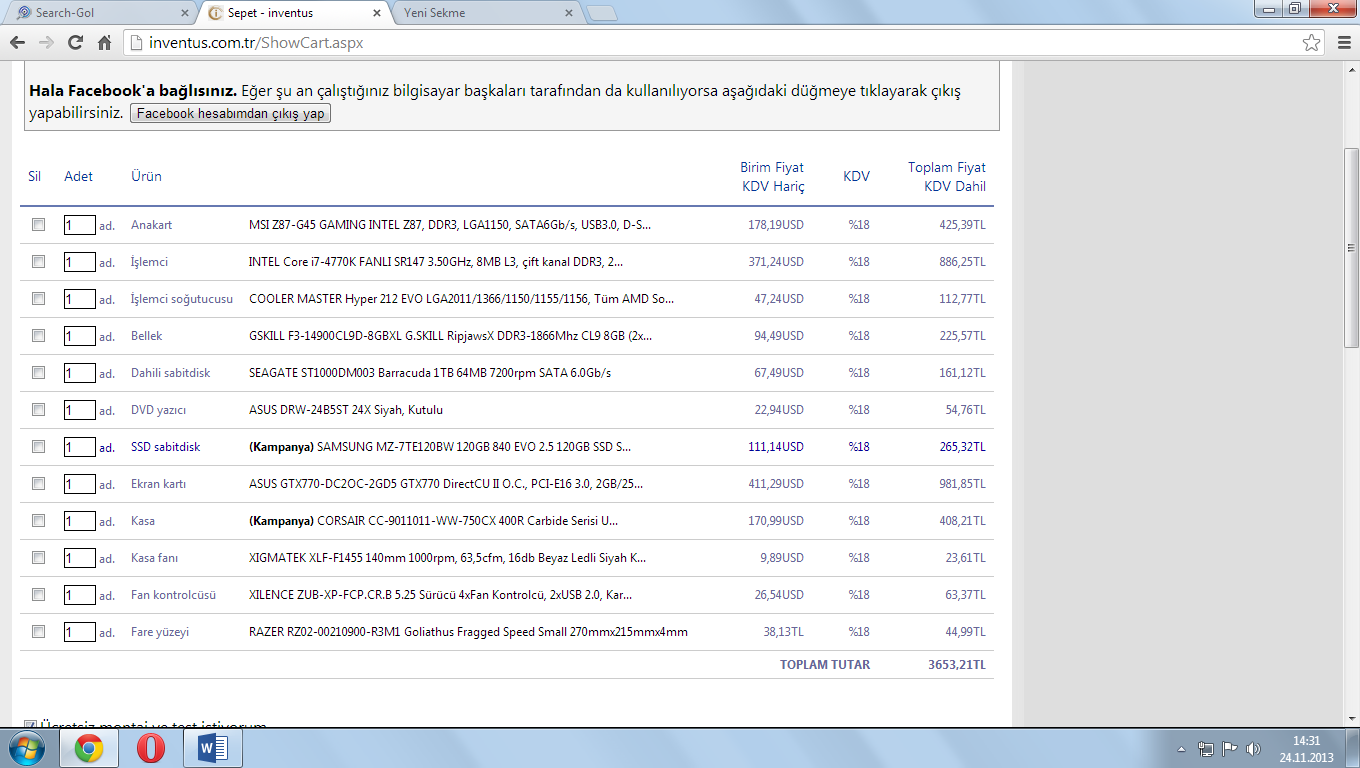Open the INTEL Core i7-4770K product link
Image resolution: width=1360 pixels, height=768 pixels.
[x=436, y=262]
